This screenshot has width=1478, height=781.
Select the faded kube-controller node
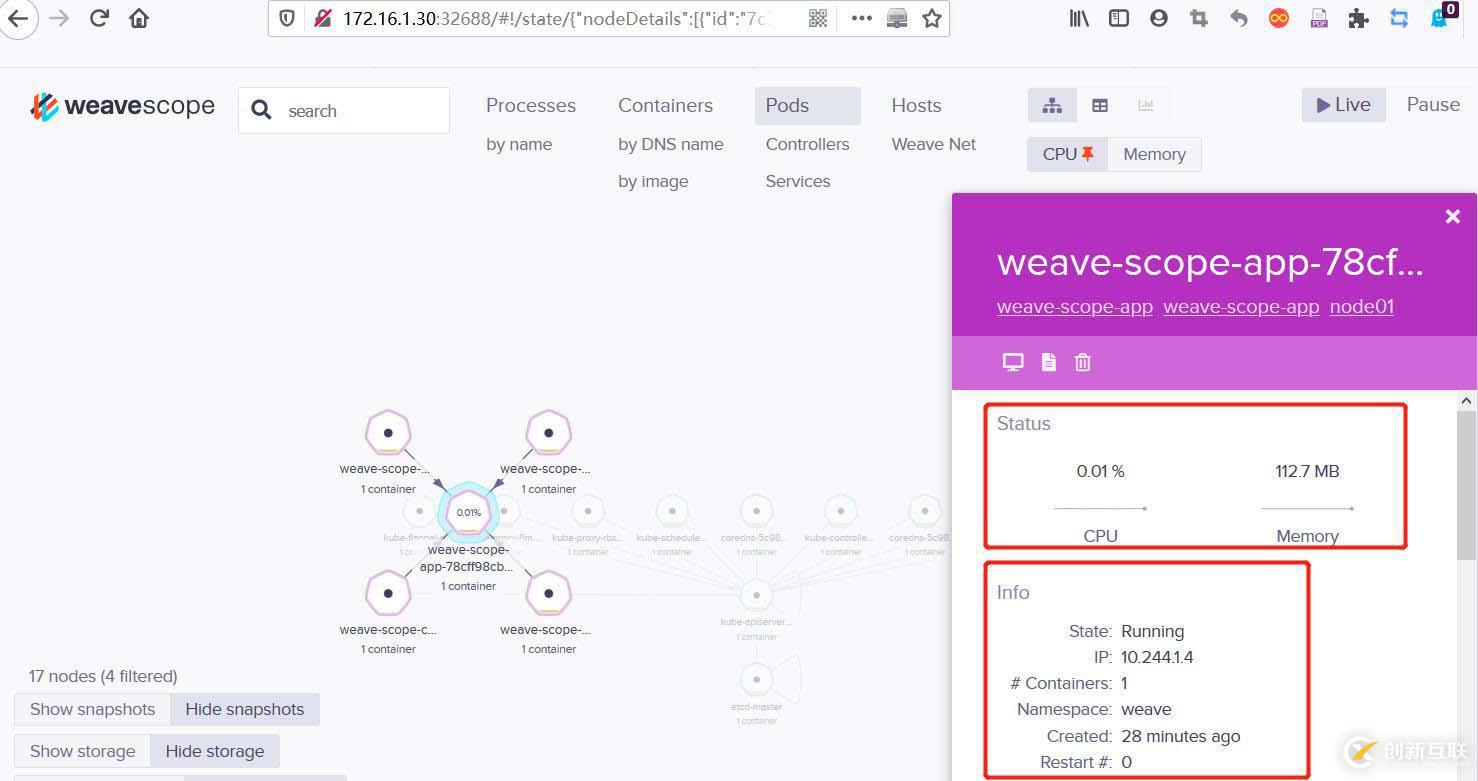841,511
